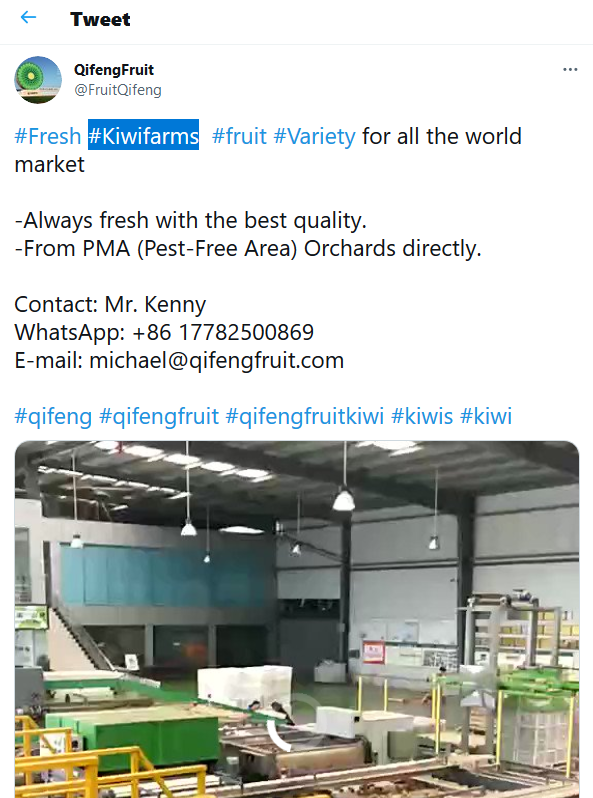Play the factory video in the tweet
Viewport: 593px width, 798px height.
297,619
